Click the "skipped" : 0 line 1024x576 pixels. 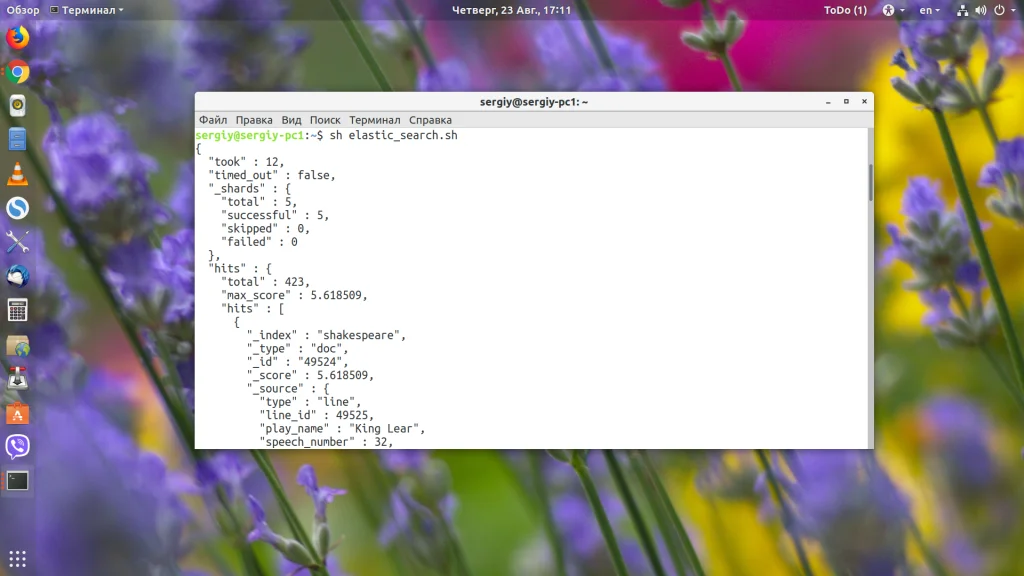pos(265,229)
